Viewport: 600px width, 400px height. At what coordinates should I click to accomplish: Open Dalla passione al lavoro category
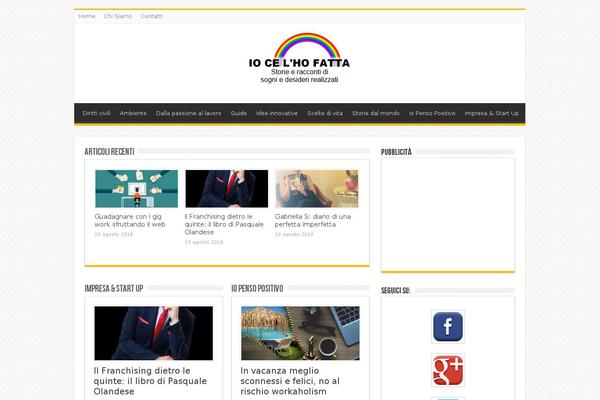189,113
